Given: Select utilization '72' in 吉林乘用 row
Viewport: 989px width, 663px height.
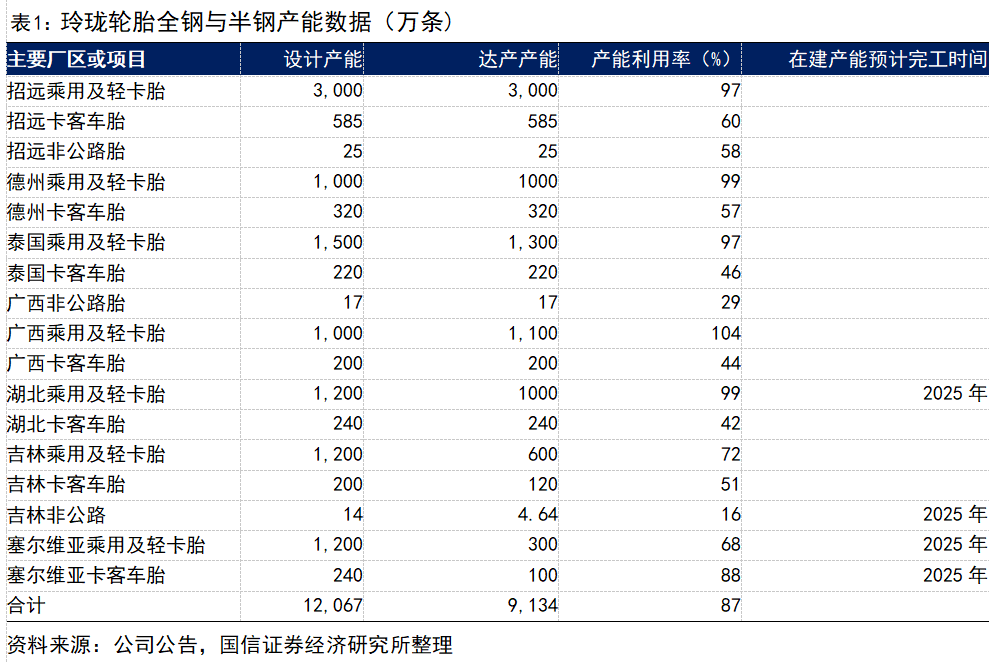Looking at the screenshot, I should [731, 454].
